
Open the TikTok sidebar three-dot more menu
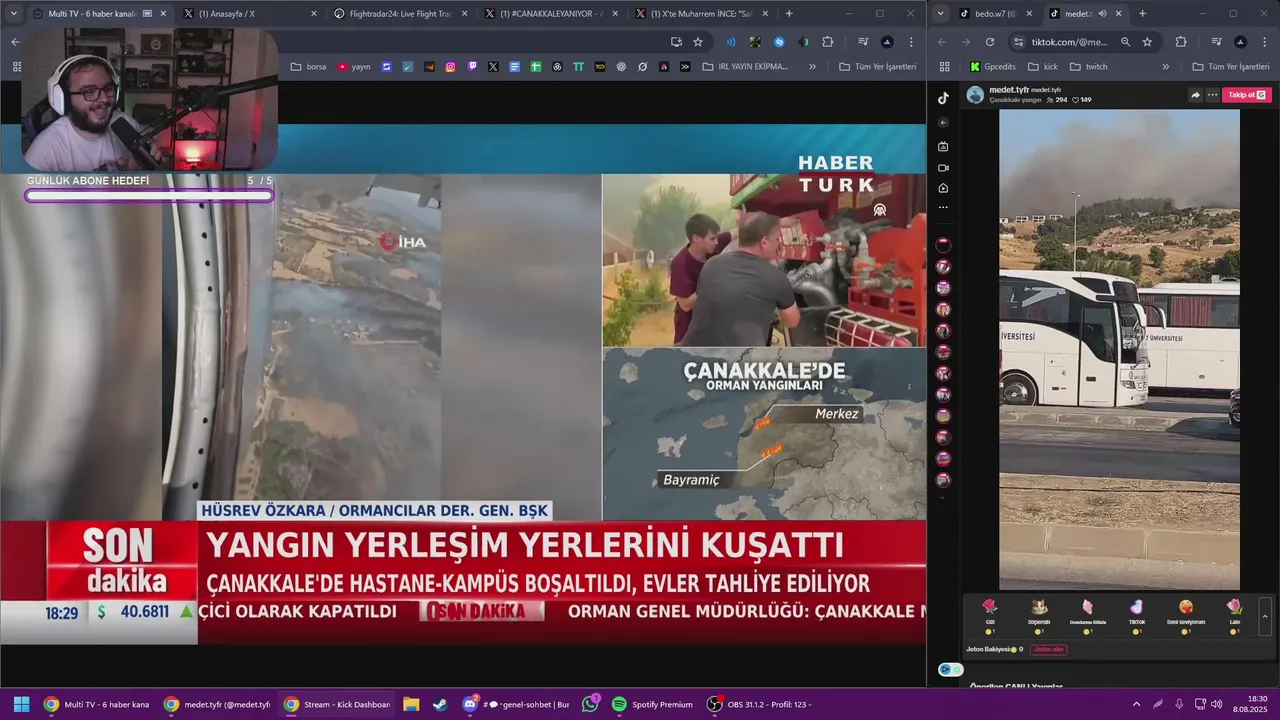(x=943, y=208)
